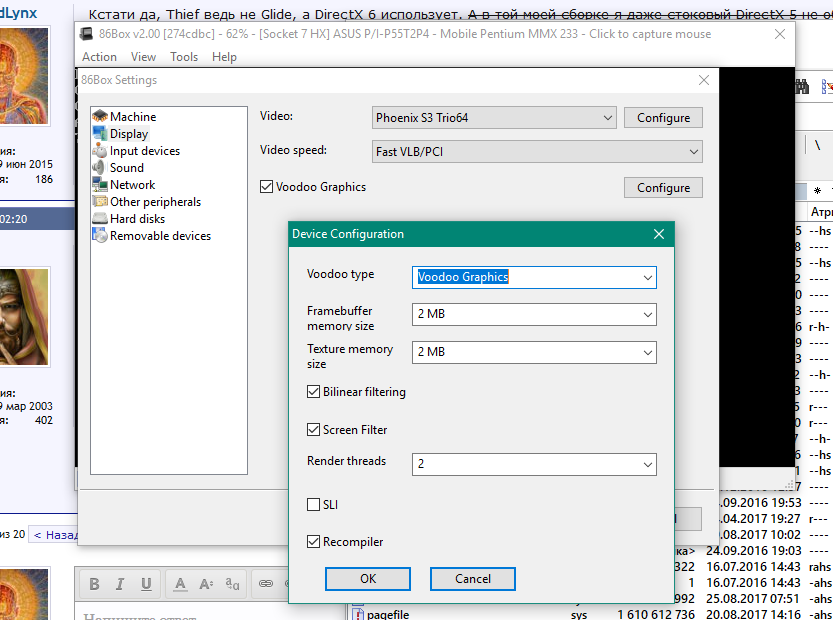Select Other peripherals in settings list
The width and height of the screenshot is (833, 620).
click(153, 202)
